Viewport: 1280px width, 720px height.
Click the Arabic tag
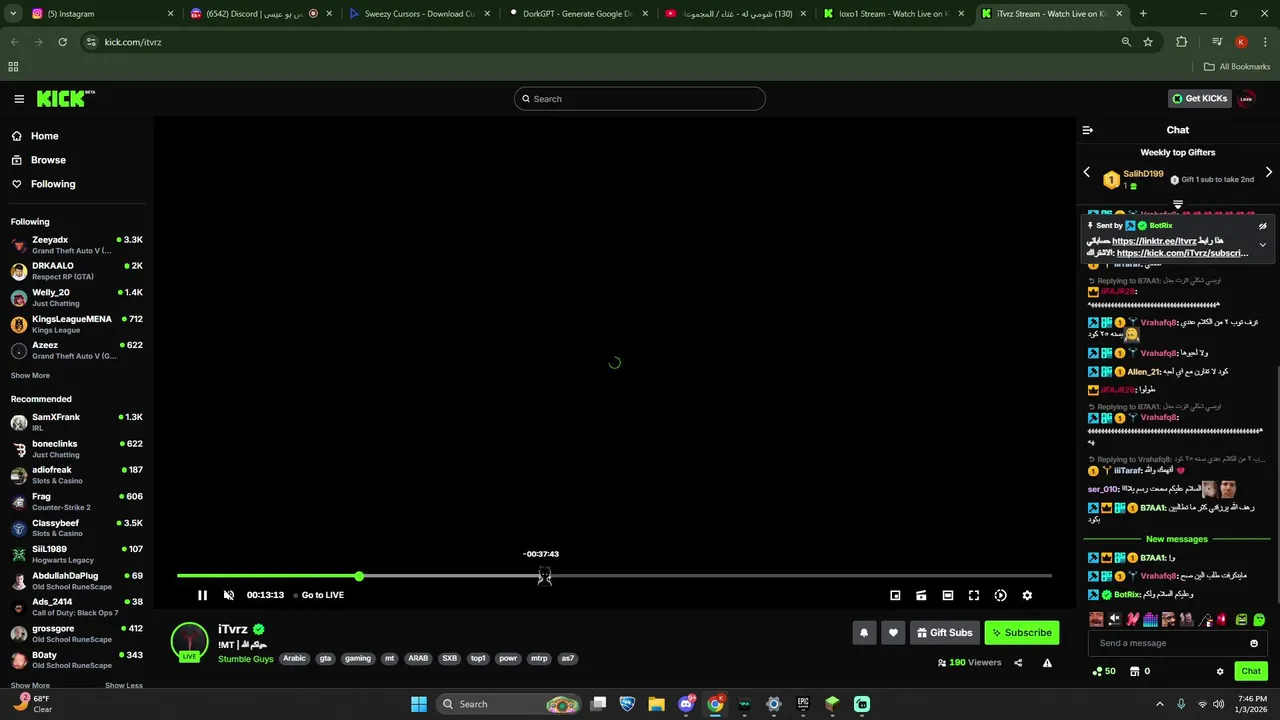click(x=294, y=659)
